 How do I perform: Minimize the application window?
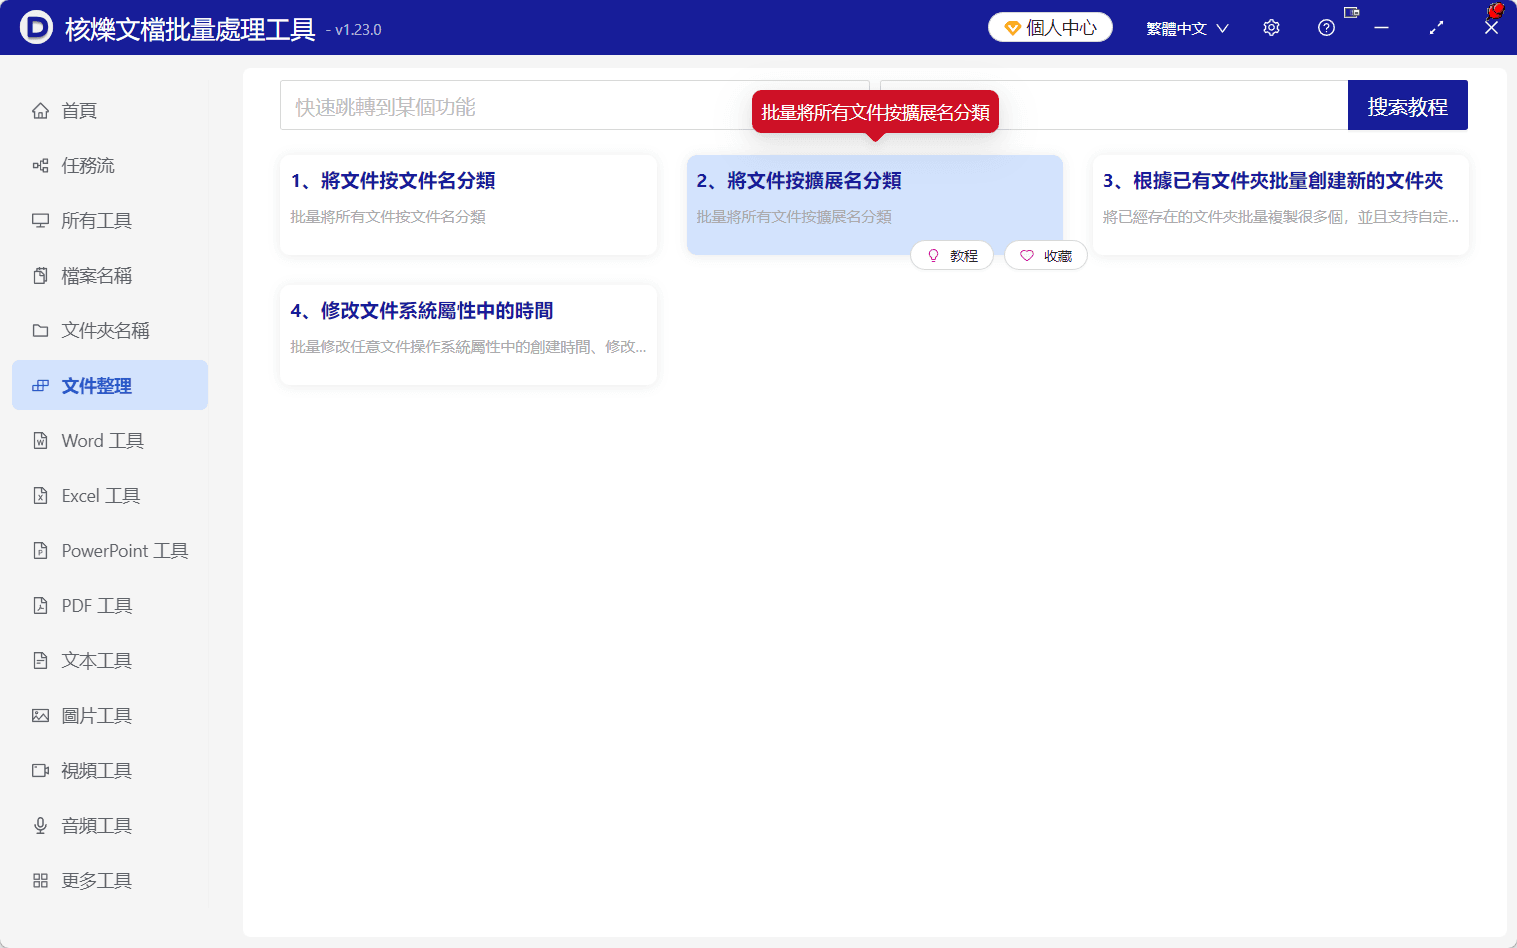pyautogui.click(x=1382, y=28)
